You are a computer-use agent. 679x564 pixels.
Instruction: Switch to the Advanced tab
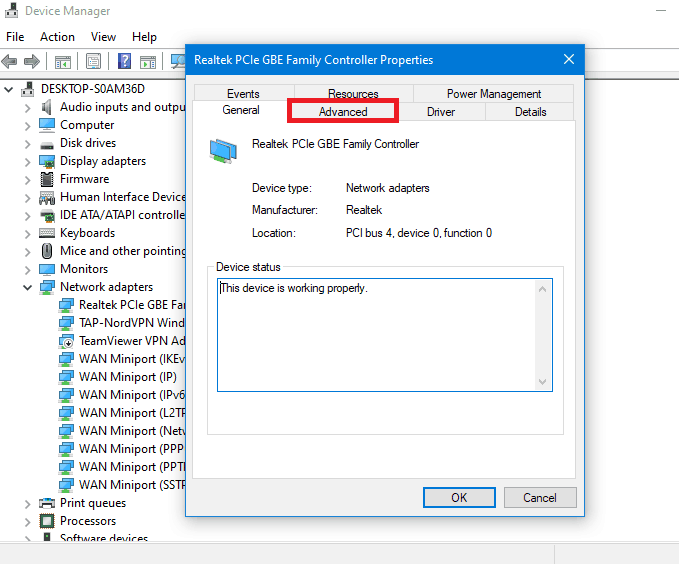[343, 112]
